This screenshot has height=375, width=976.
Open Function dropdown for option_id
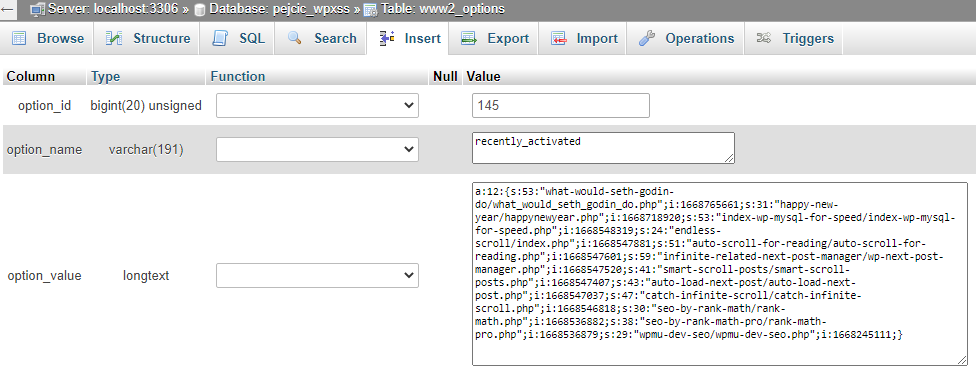coord(317,105)
